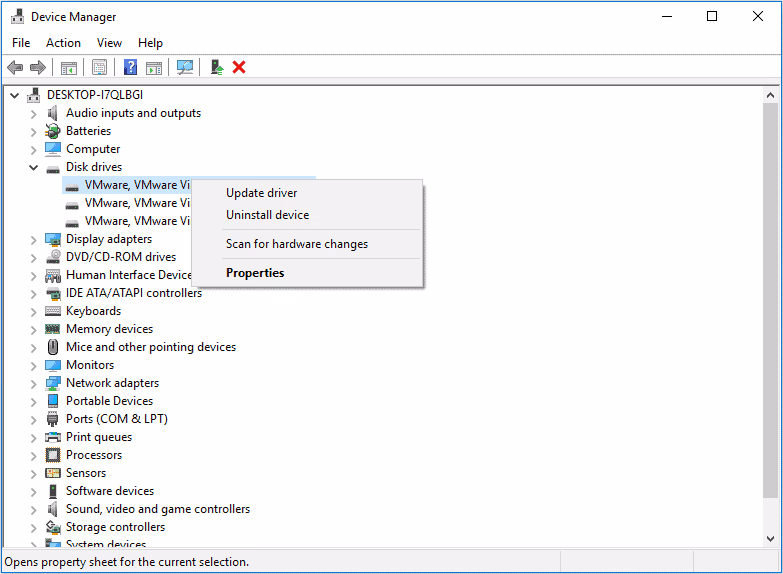Click the Processors category icon
Image resolution: width=783 pixels, height=574 pixels.
pos(53,455)
